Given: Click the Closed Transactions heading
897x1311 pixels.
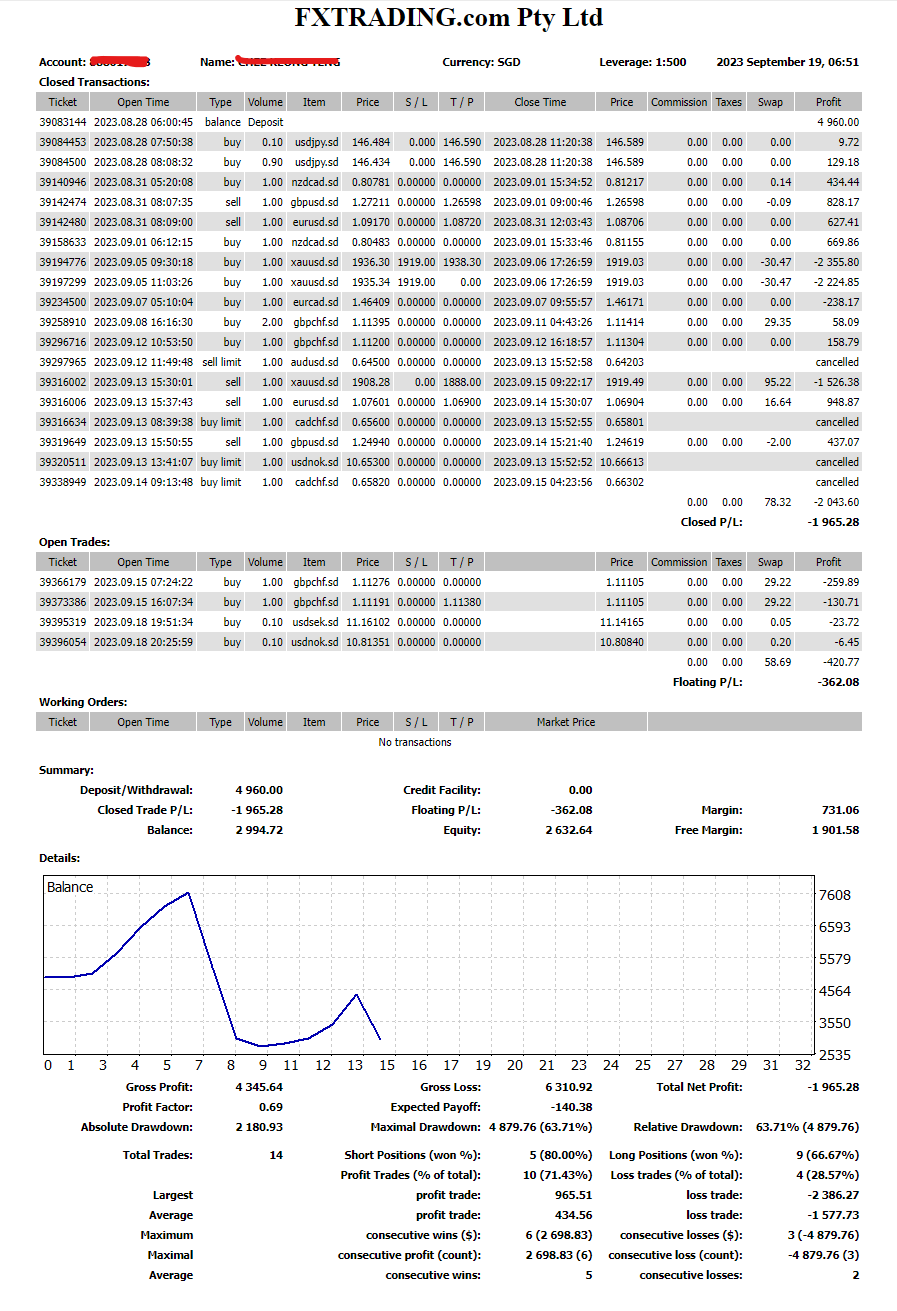Looking at the screenshot, I should coord(94,82).
